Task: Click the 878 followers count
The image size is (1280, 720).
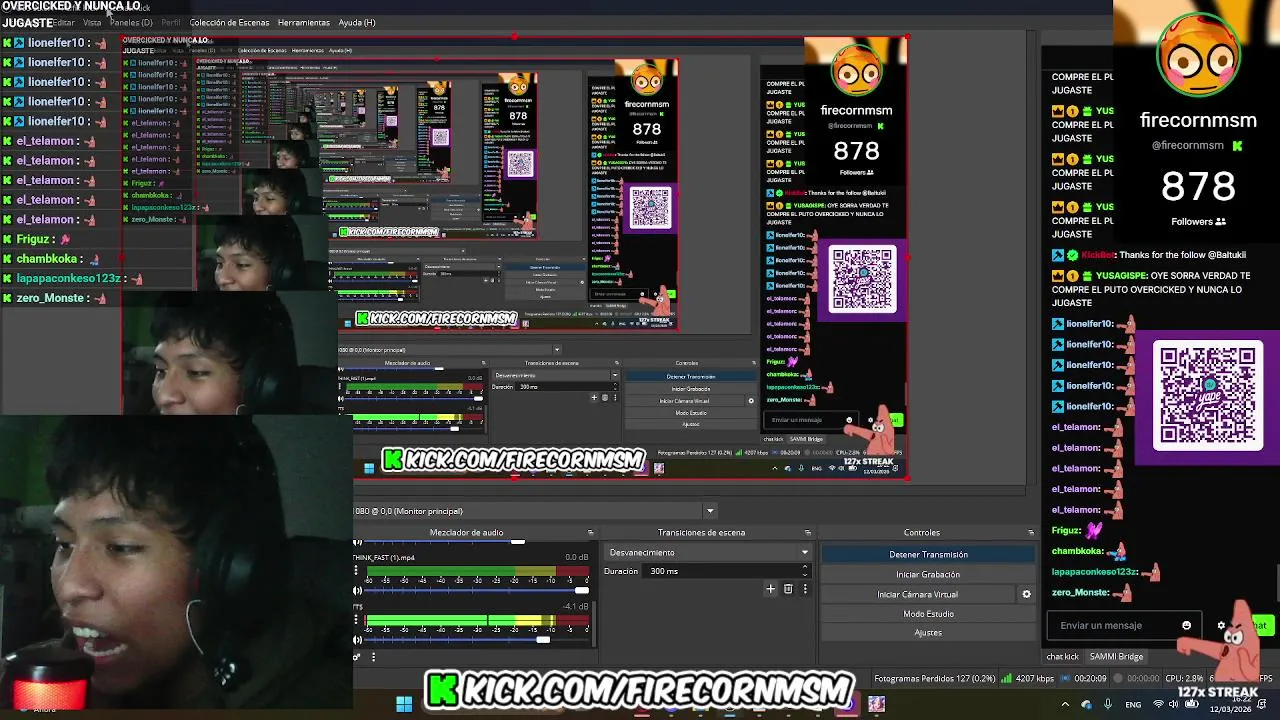Action: pyautogui.click(x=1198, y=186)
